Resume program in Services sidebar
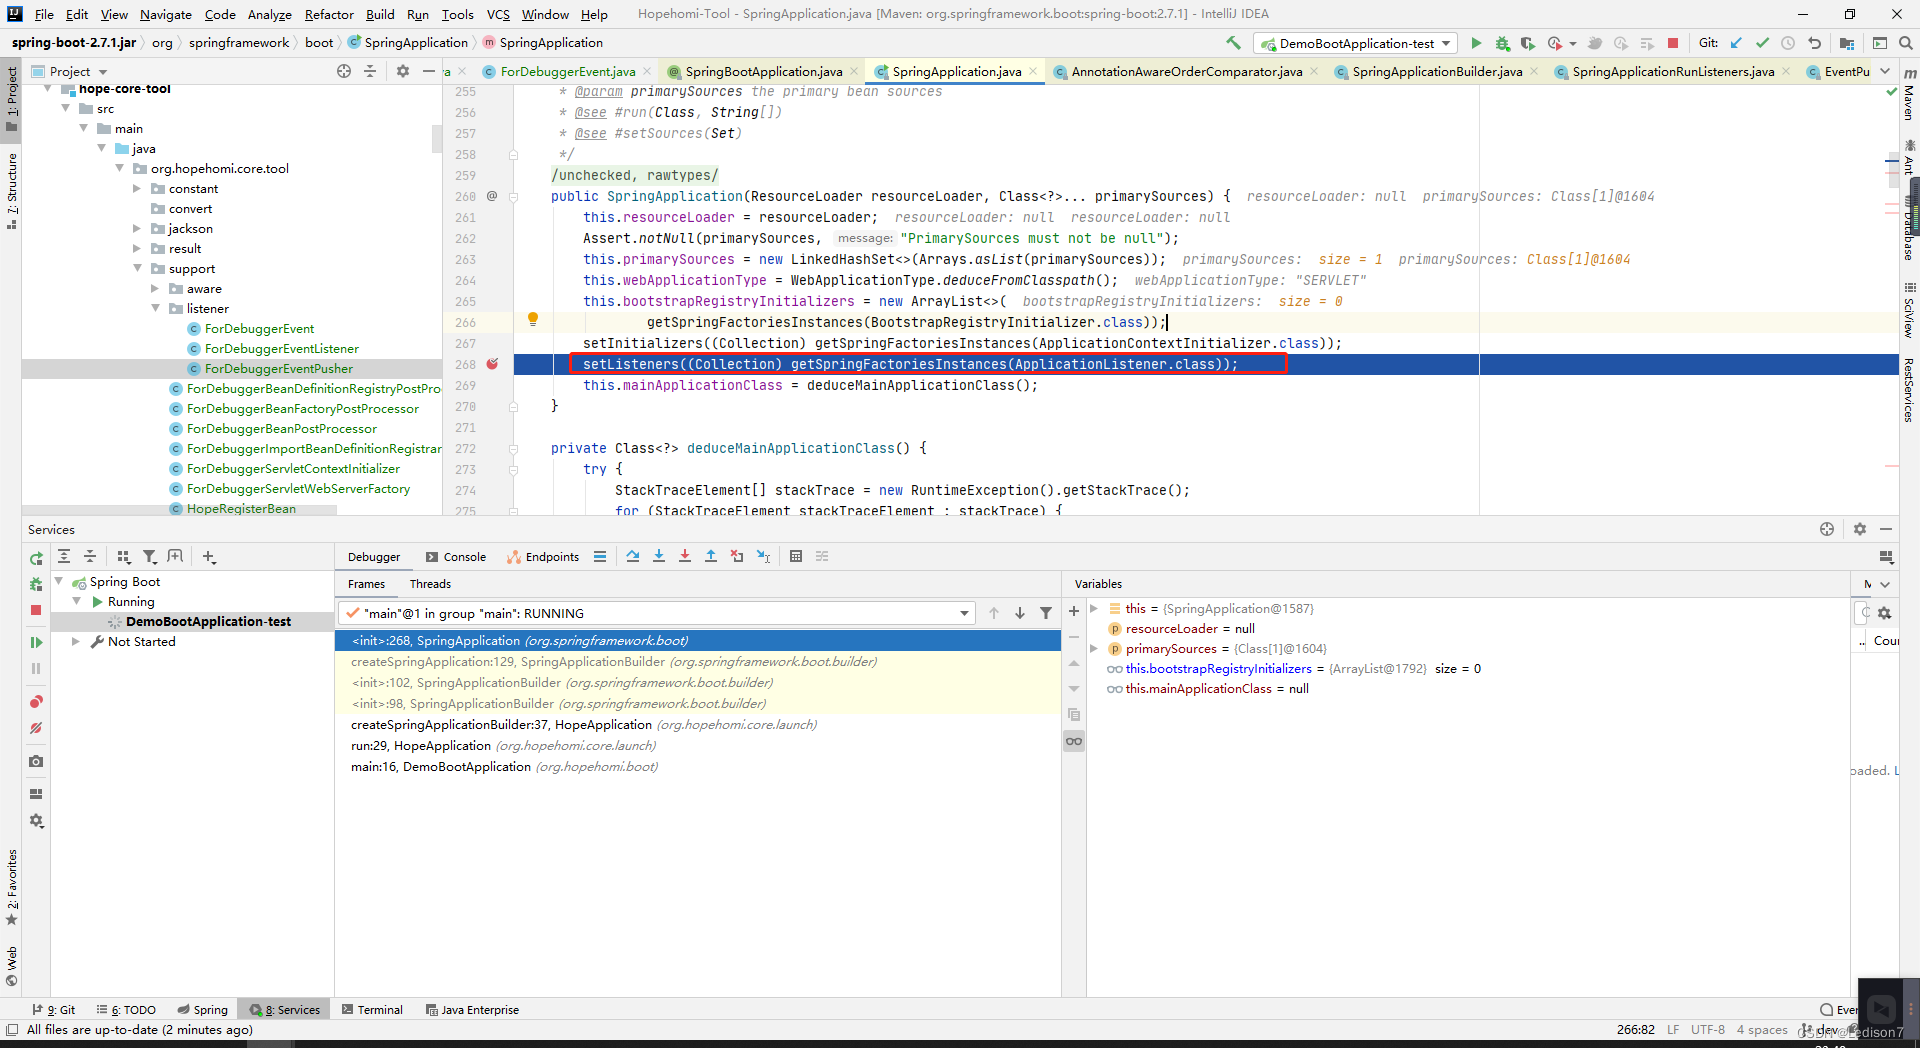The image size is (1920, 1048). pyautogui.click(x=36, y=642)
